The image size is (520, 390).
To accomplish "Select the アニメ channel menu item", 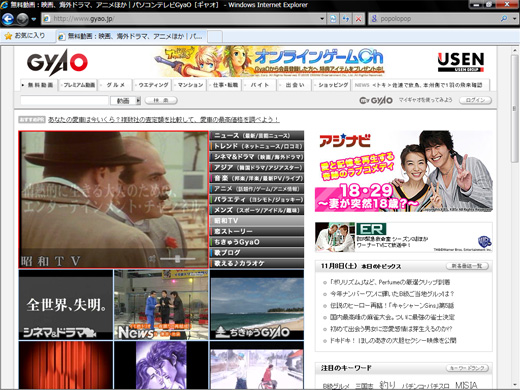I will (x=257, y=189).
